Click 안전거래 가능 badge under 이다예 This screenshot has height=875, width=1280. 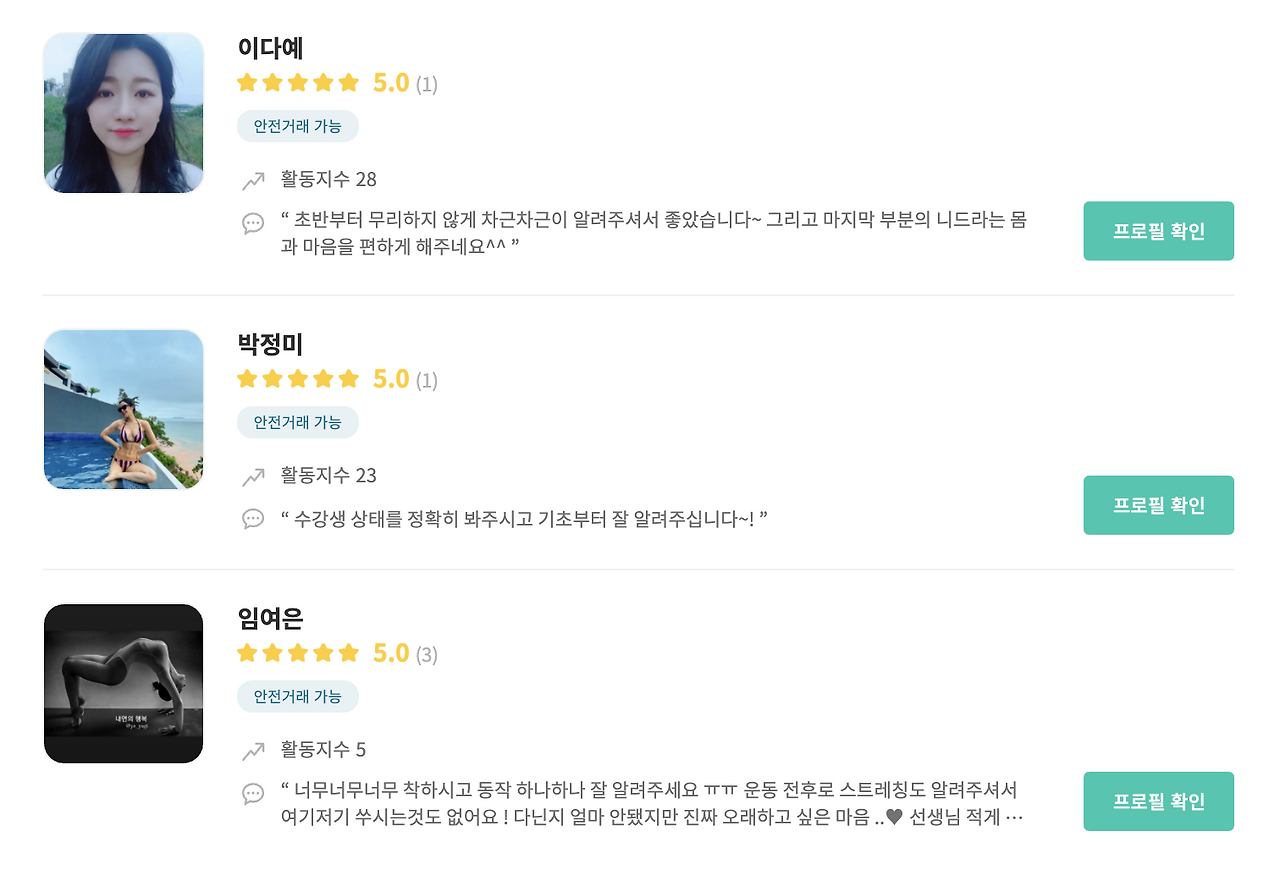(x=297, y=126)
